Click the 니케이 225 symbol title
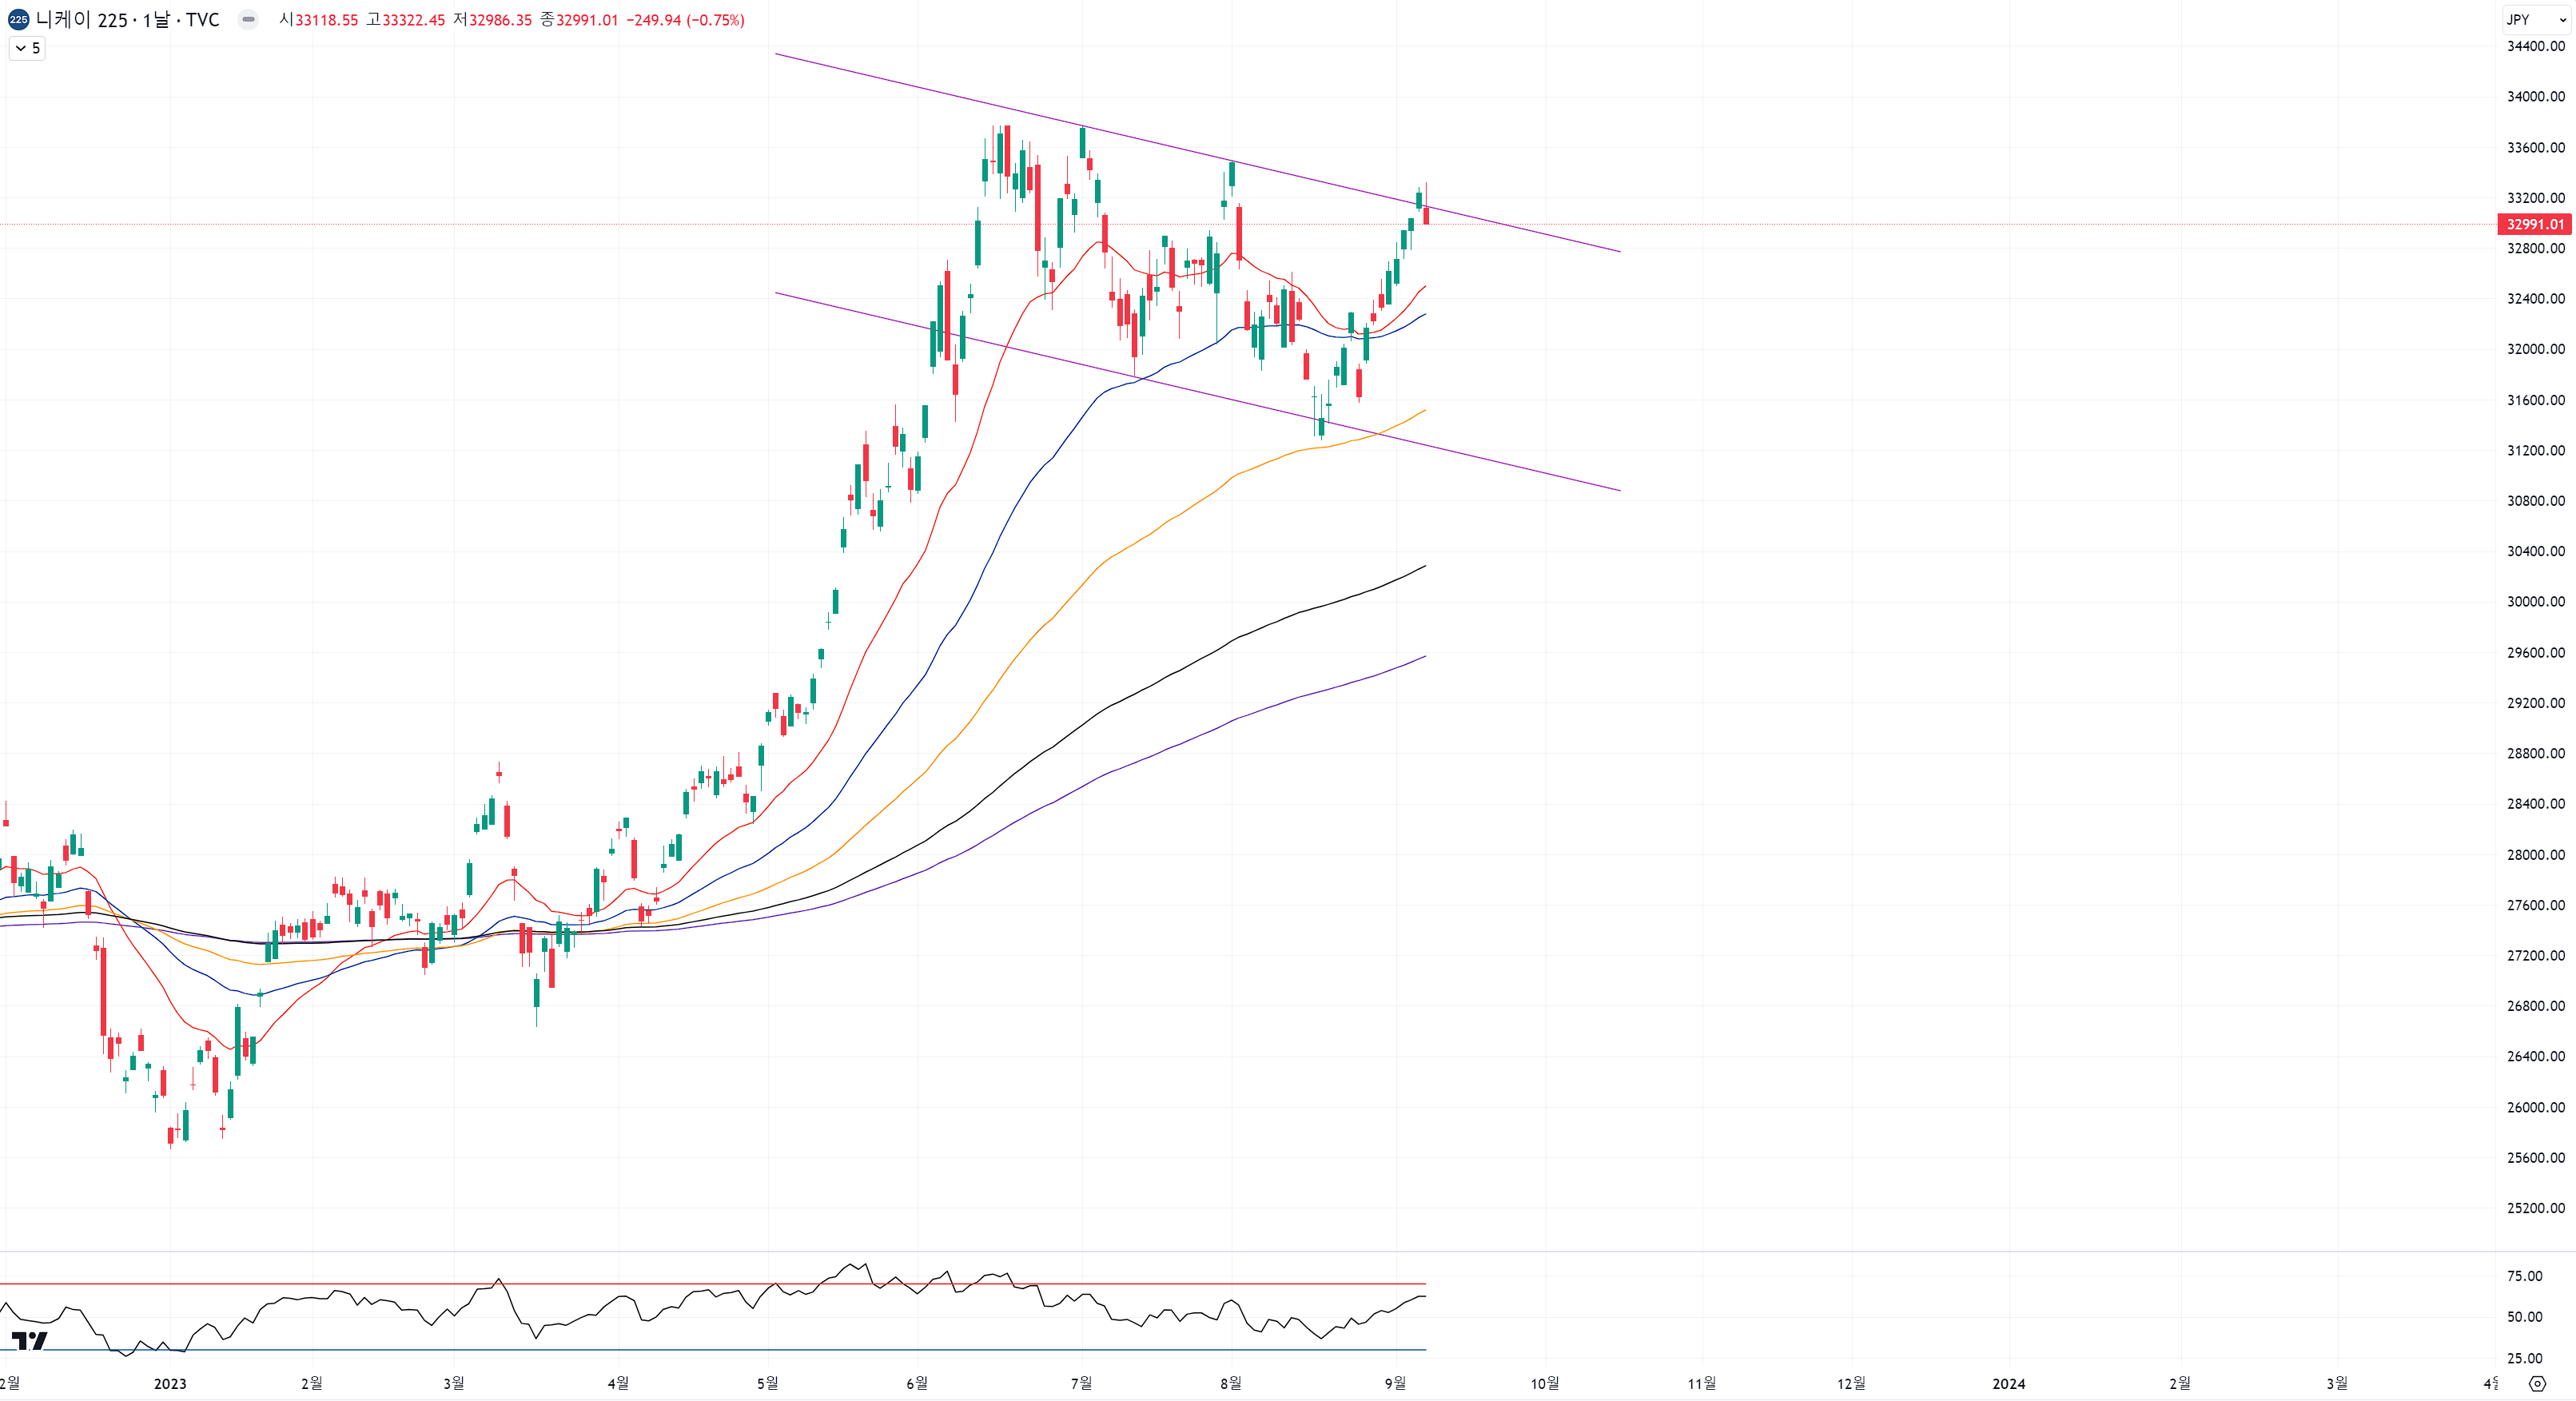The width and height of the screenshot is (2576, 1401). pyautogui.click(x=80, y=19)
